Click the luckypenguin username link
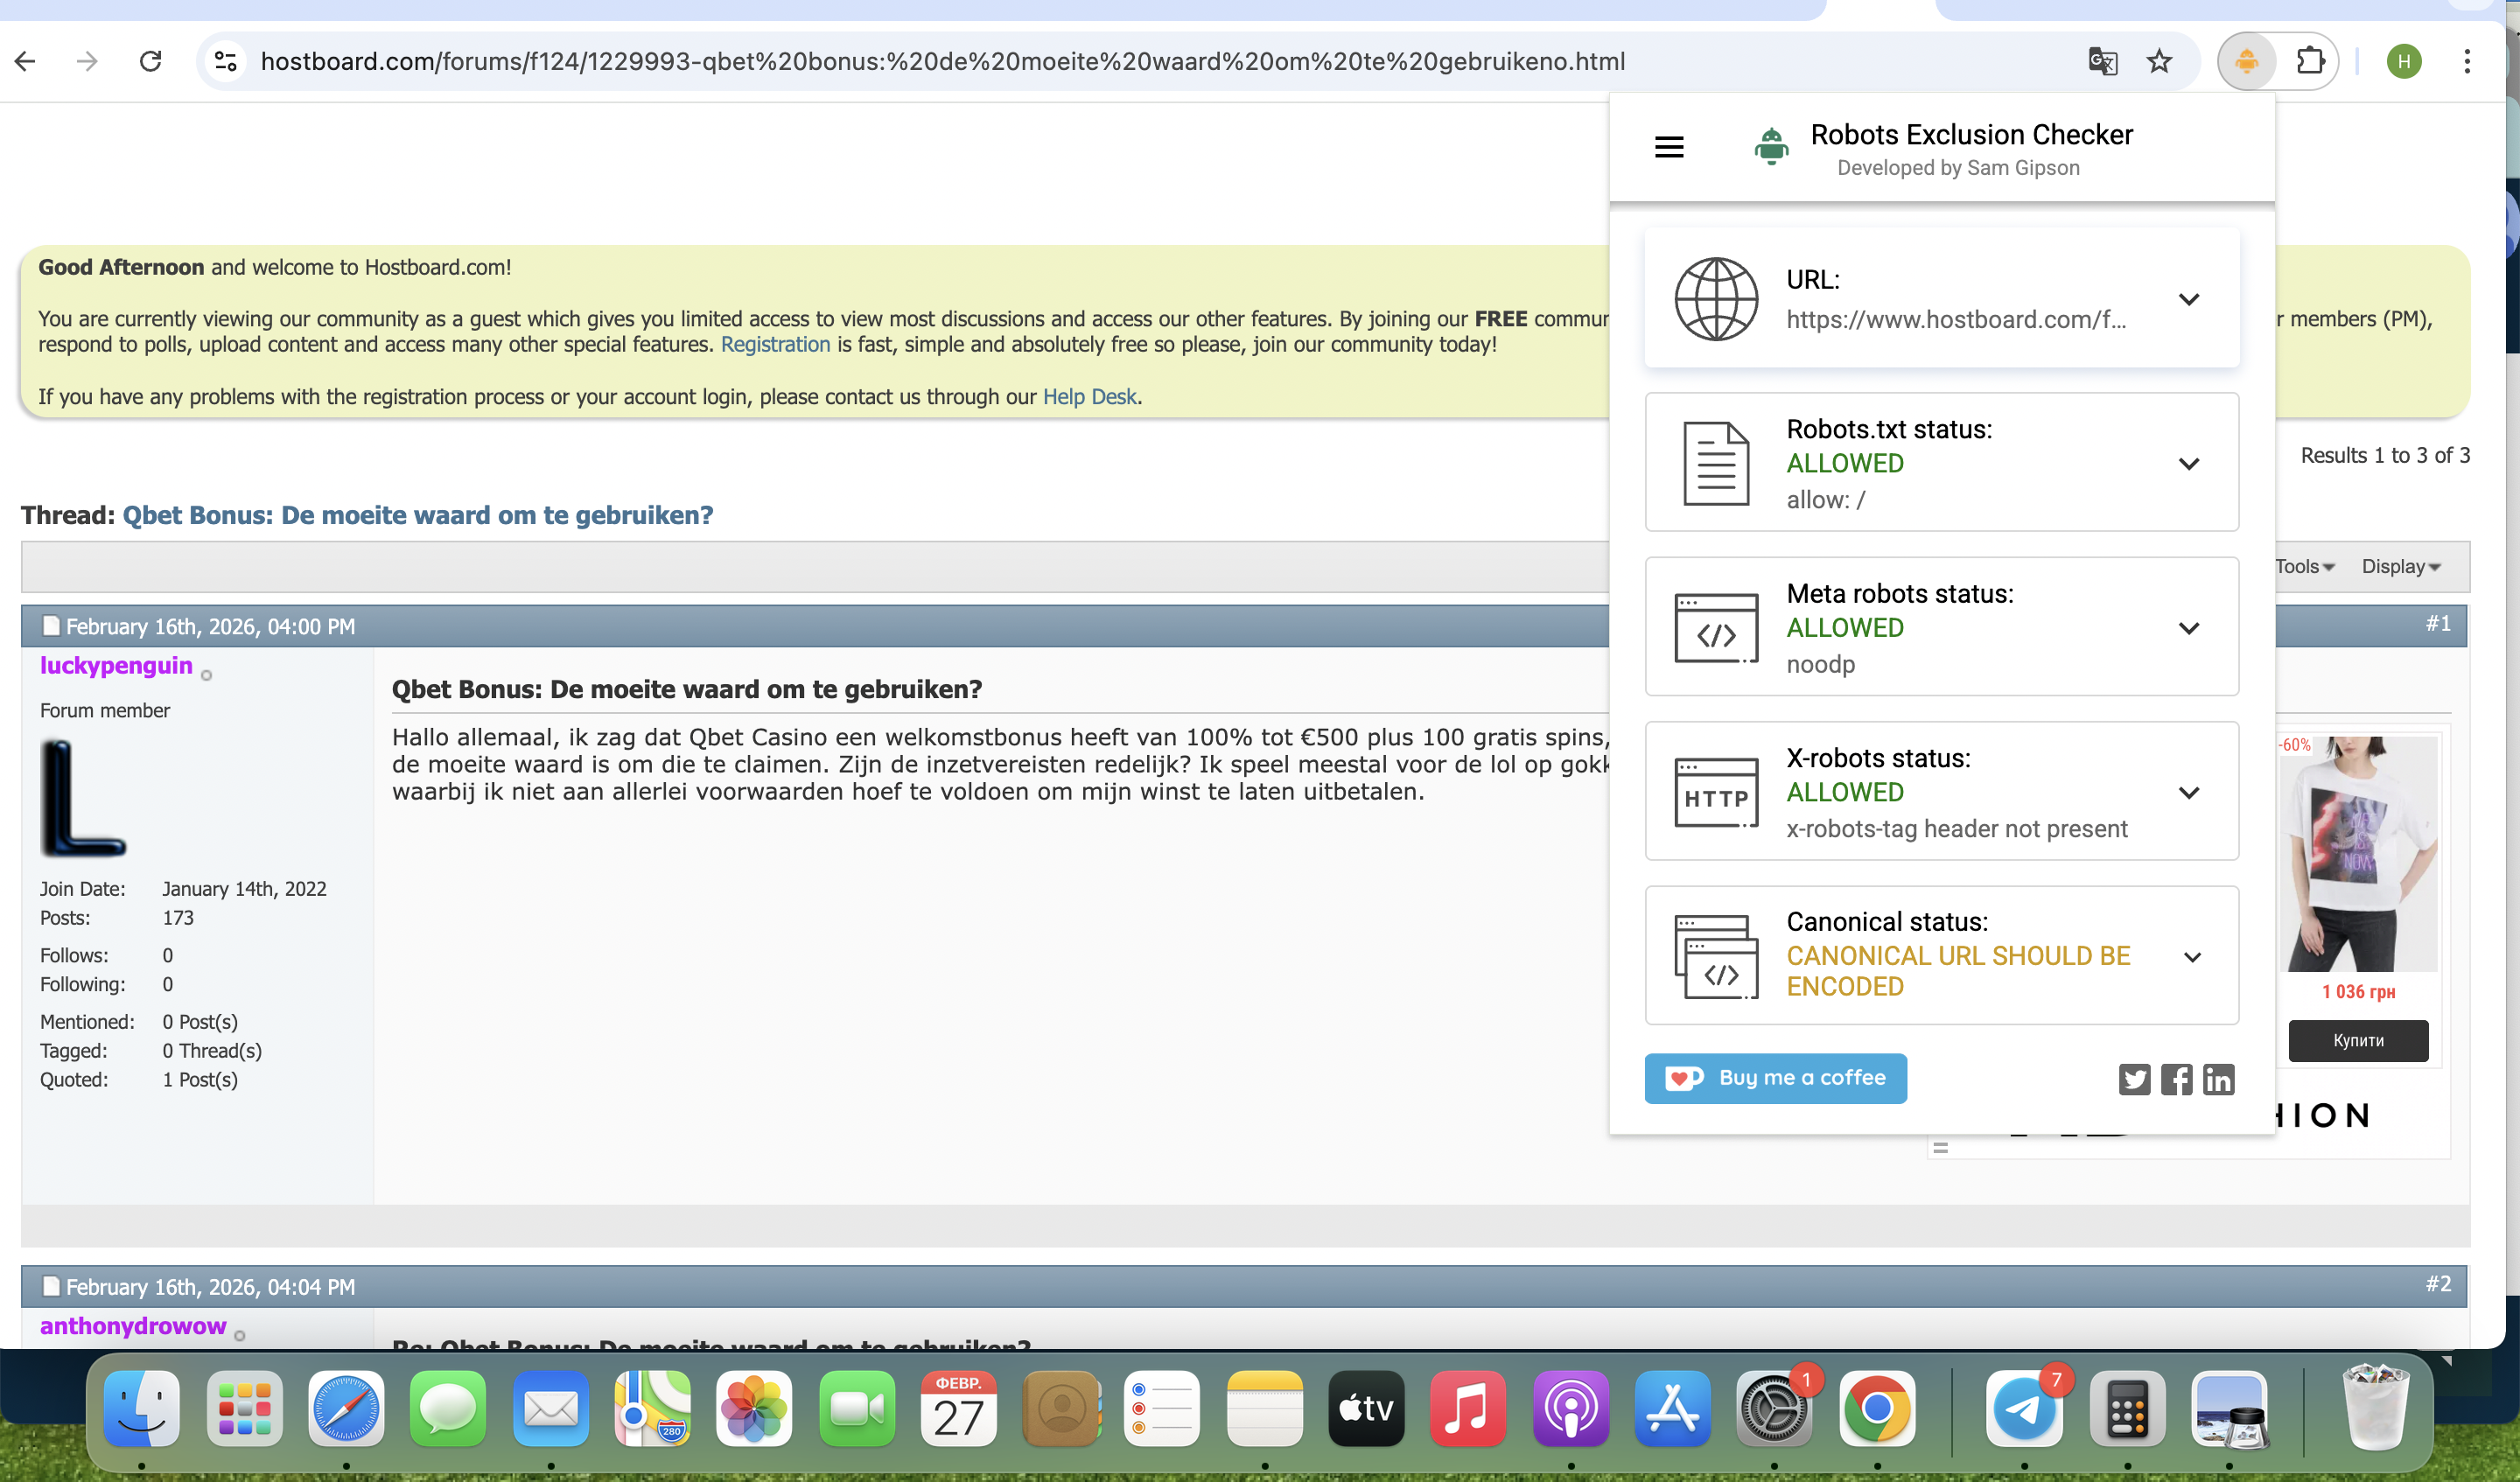The height and width of the screenshot is (1482, 2520). [x=116, y=665]
